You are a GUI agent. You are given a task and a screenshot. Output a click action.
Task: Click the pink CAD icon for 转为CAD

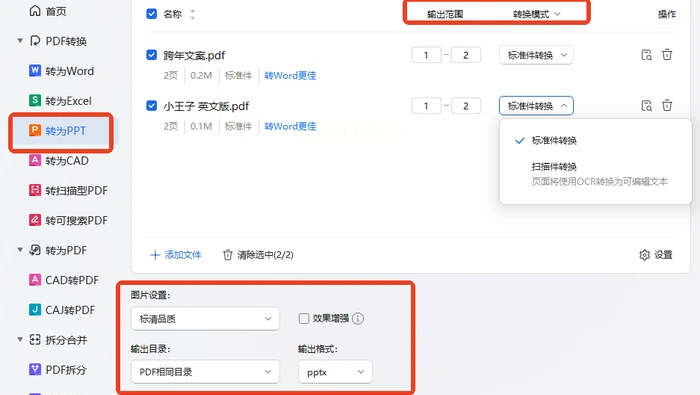coord(35,160)
